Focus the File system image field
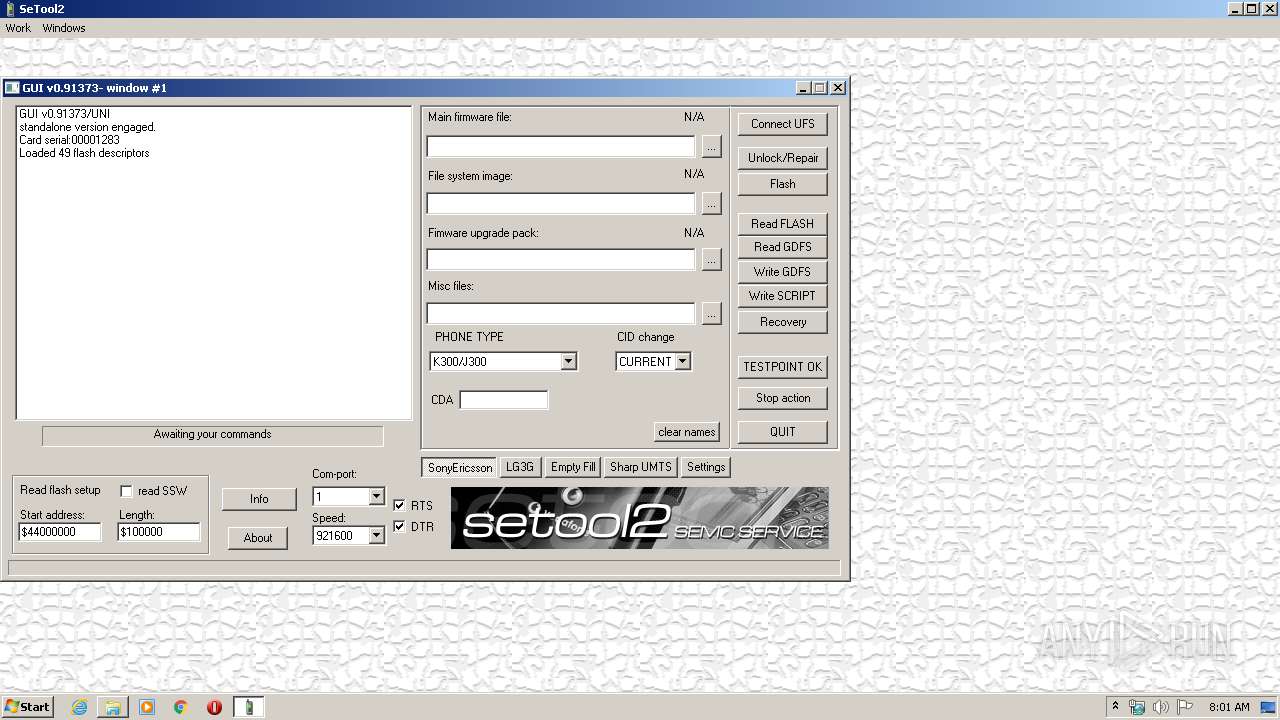This screenshot has width=1280, height=720. 561,204
